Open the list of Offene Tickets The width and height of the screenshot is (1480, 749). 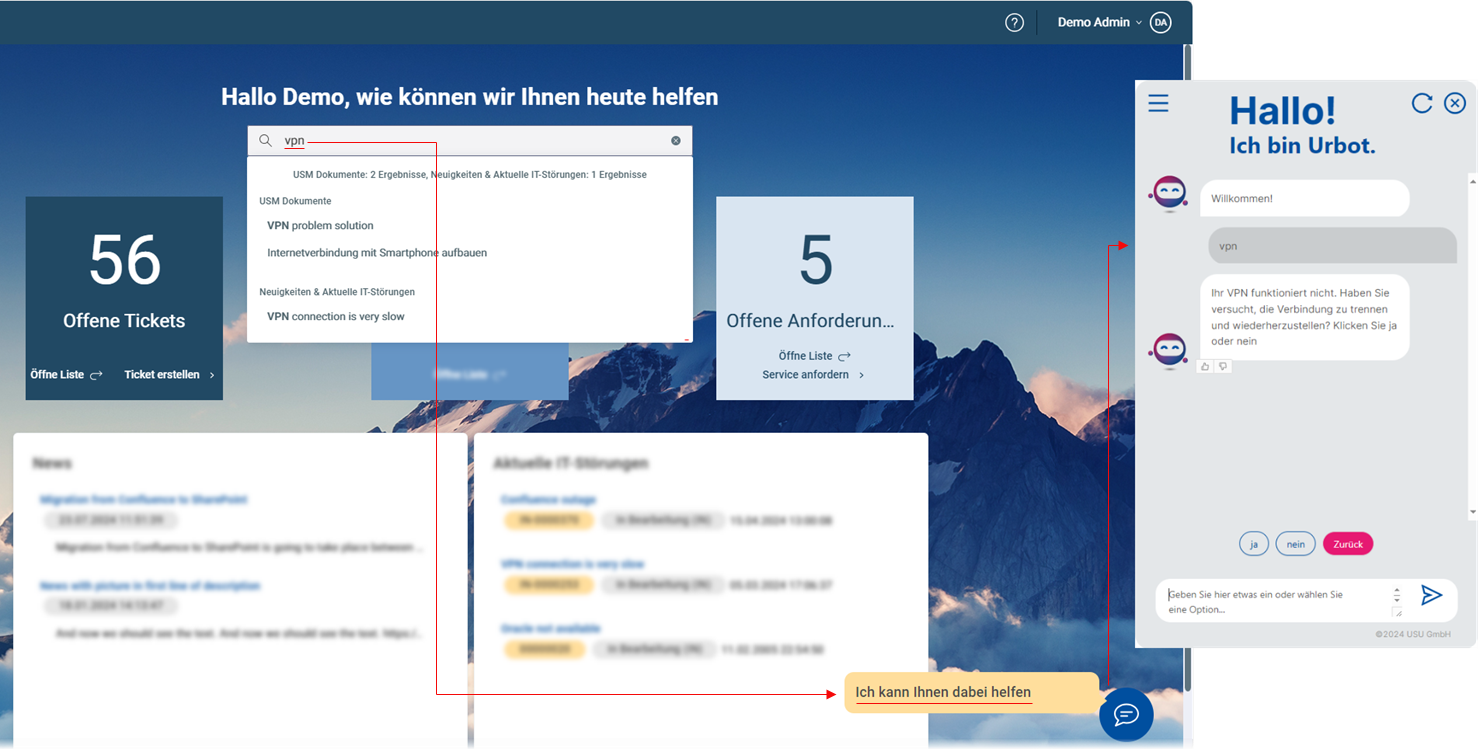pos(66,375)
